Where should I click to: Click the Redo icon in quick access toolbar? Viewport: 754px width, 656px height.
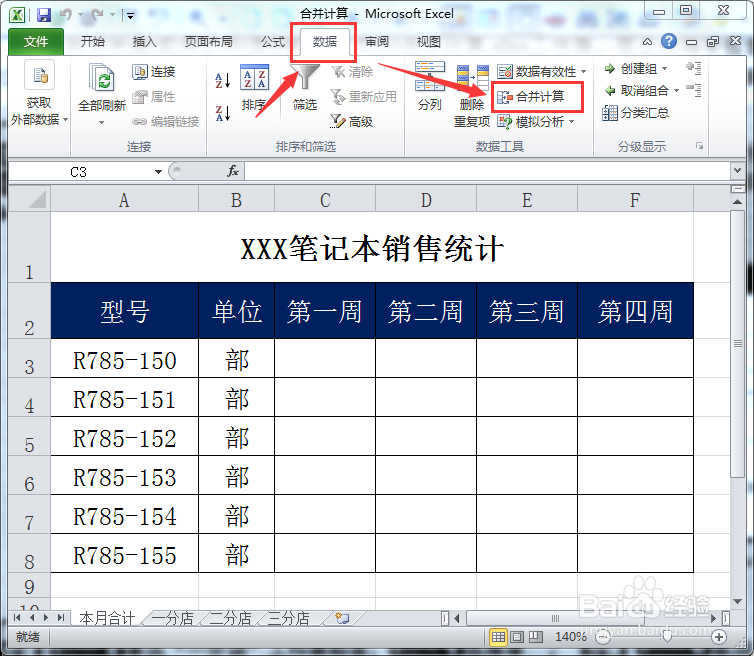[98, 15]
